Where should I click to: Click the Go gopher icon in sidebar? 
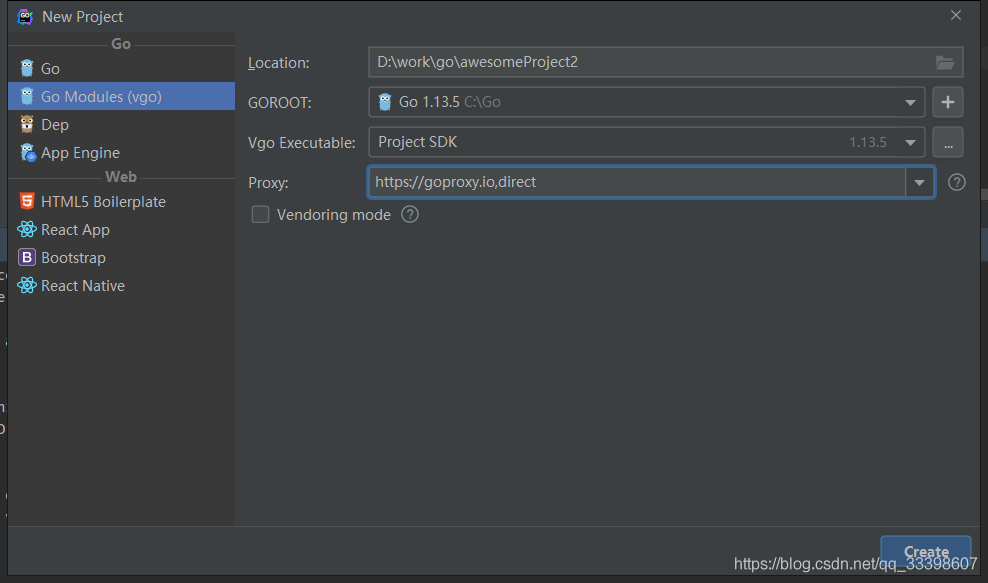pyautogui.click(x=27, y=68)
